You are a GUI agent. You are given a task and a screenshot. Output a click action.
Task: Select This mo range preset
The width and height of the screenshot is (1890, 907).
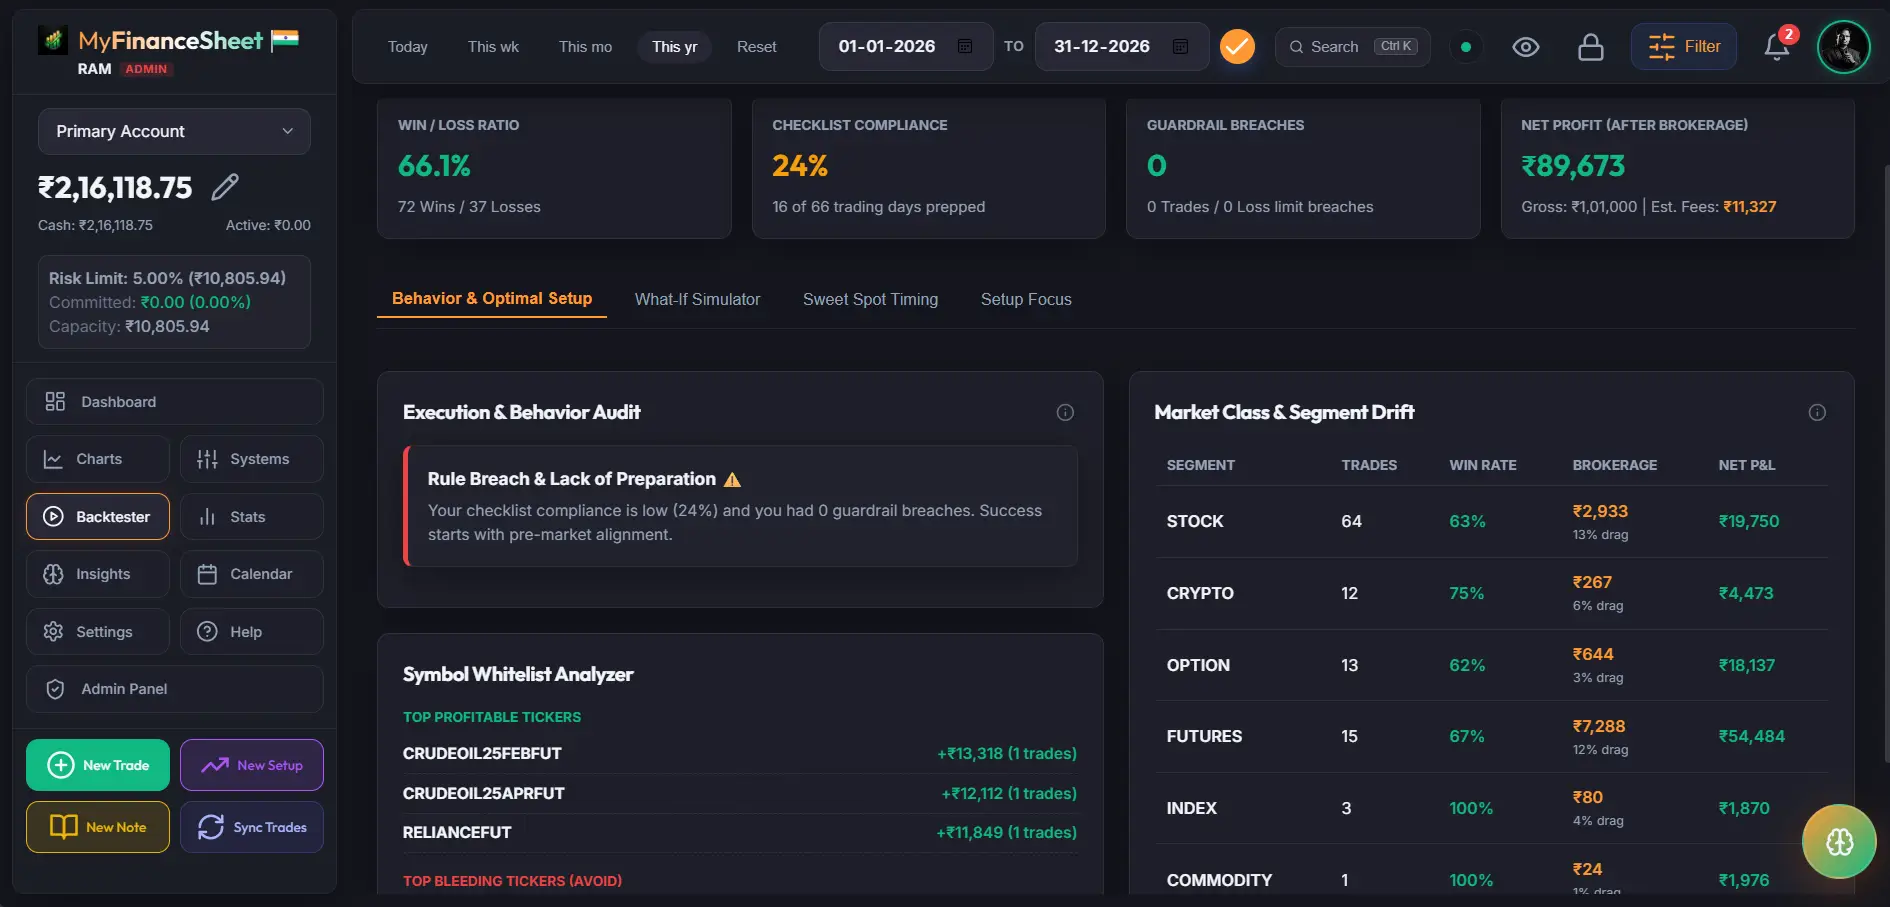pyautogui.click(x=585, y=47)
